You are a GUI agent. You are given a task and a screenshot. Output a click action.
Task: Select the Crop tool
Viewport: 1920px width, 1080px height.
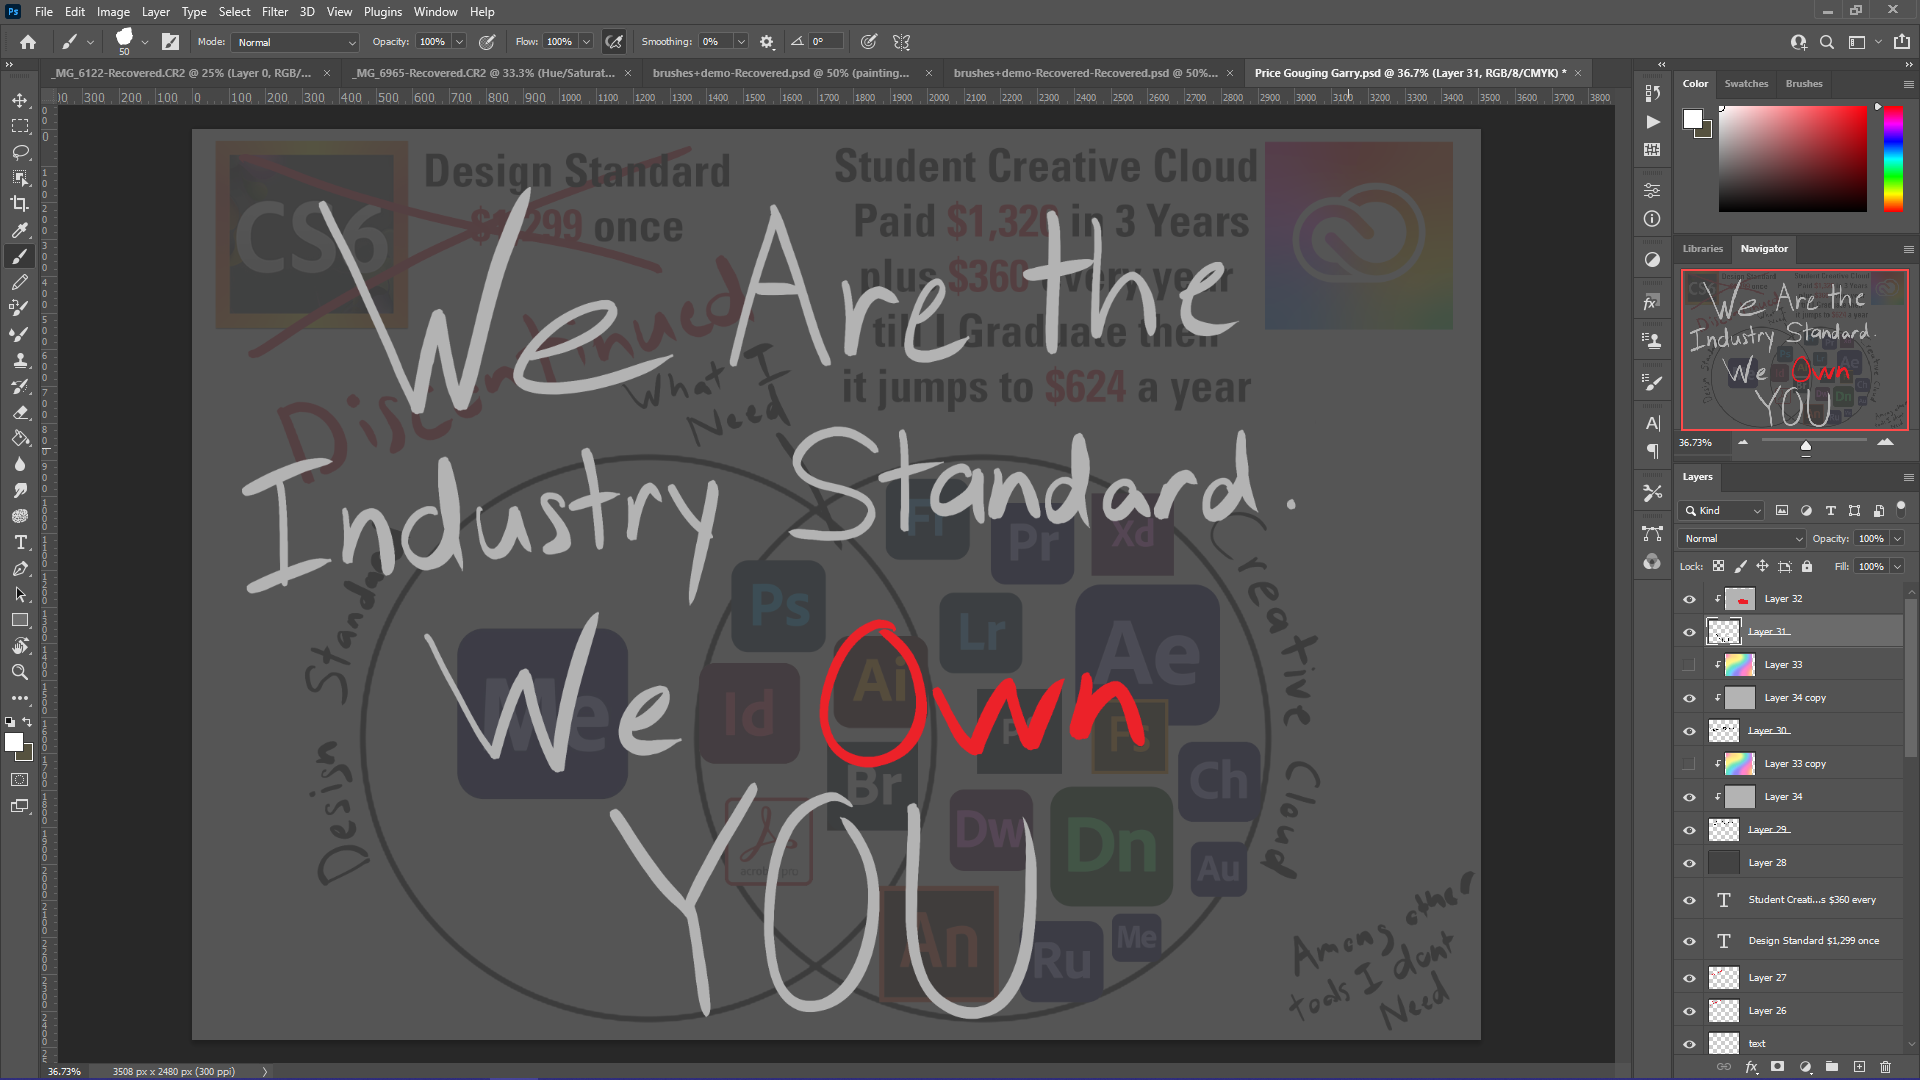point(20,204)
